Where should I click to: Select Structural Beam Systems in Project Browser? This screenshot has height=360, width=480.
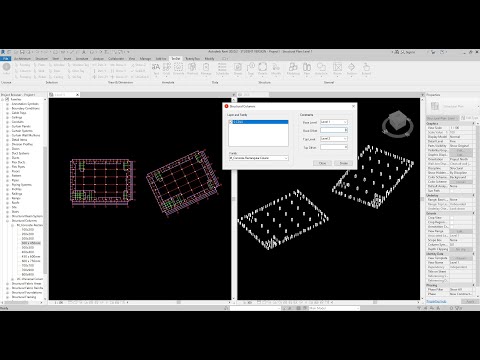(x=27, y=216)
